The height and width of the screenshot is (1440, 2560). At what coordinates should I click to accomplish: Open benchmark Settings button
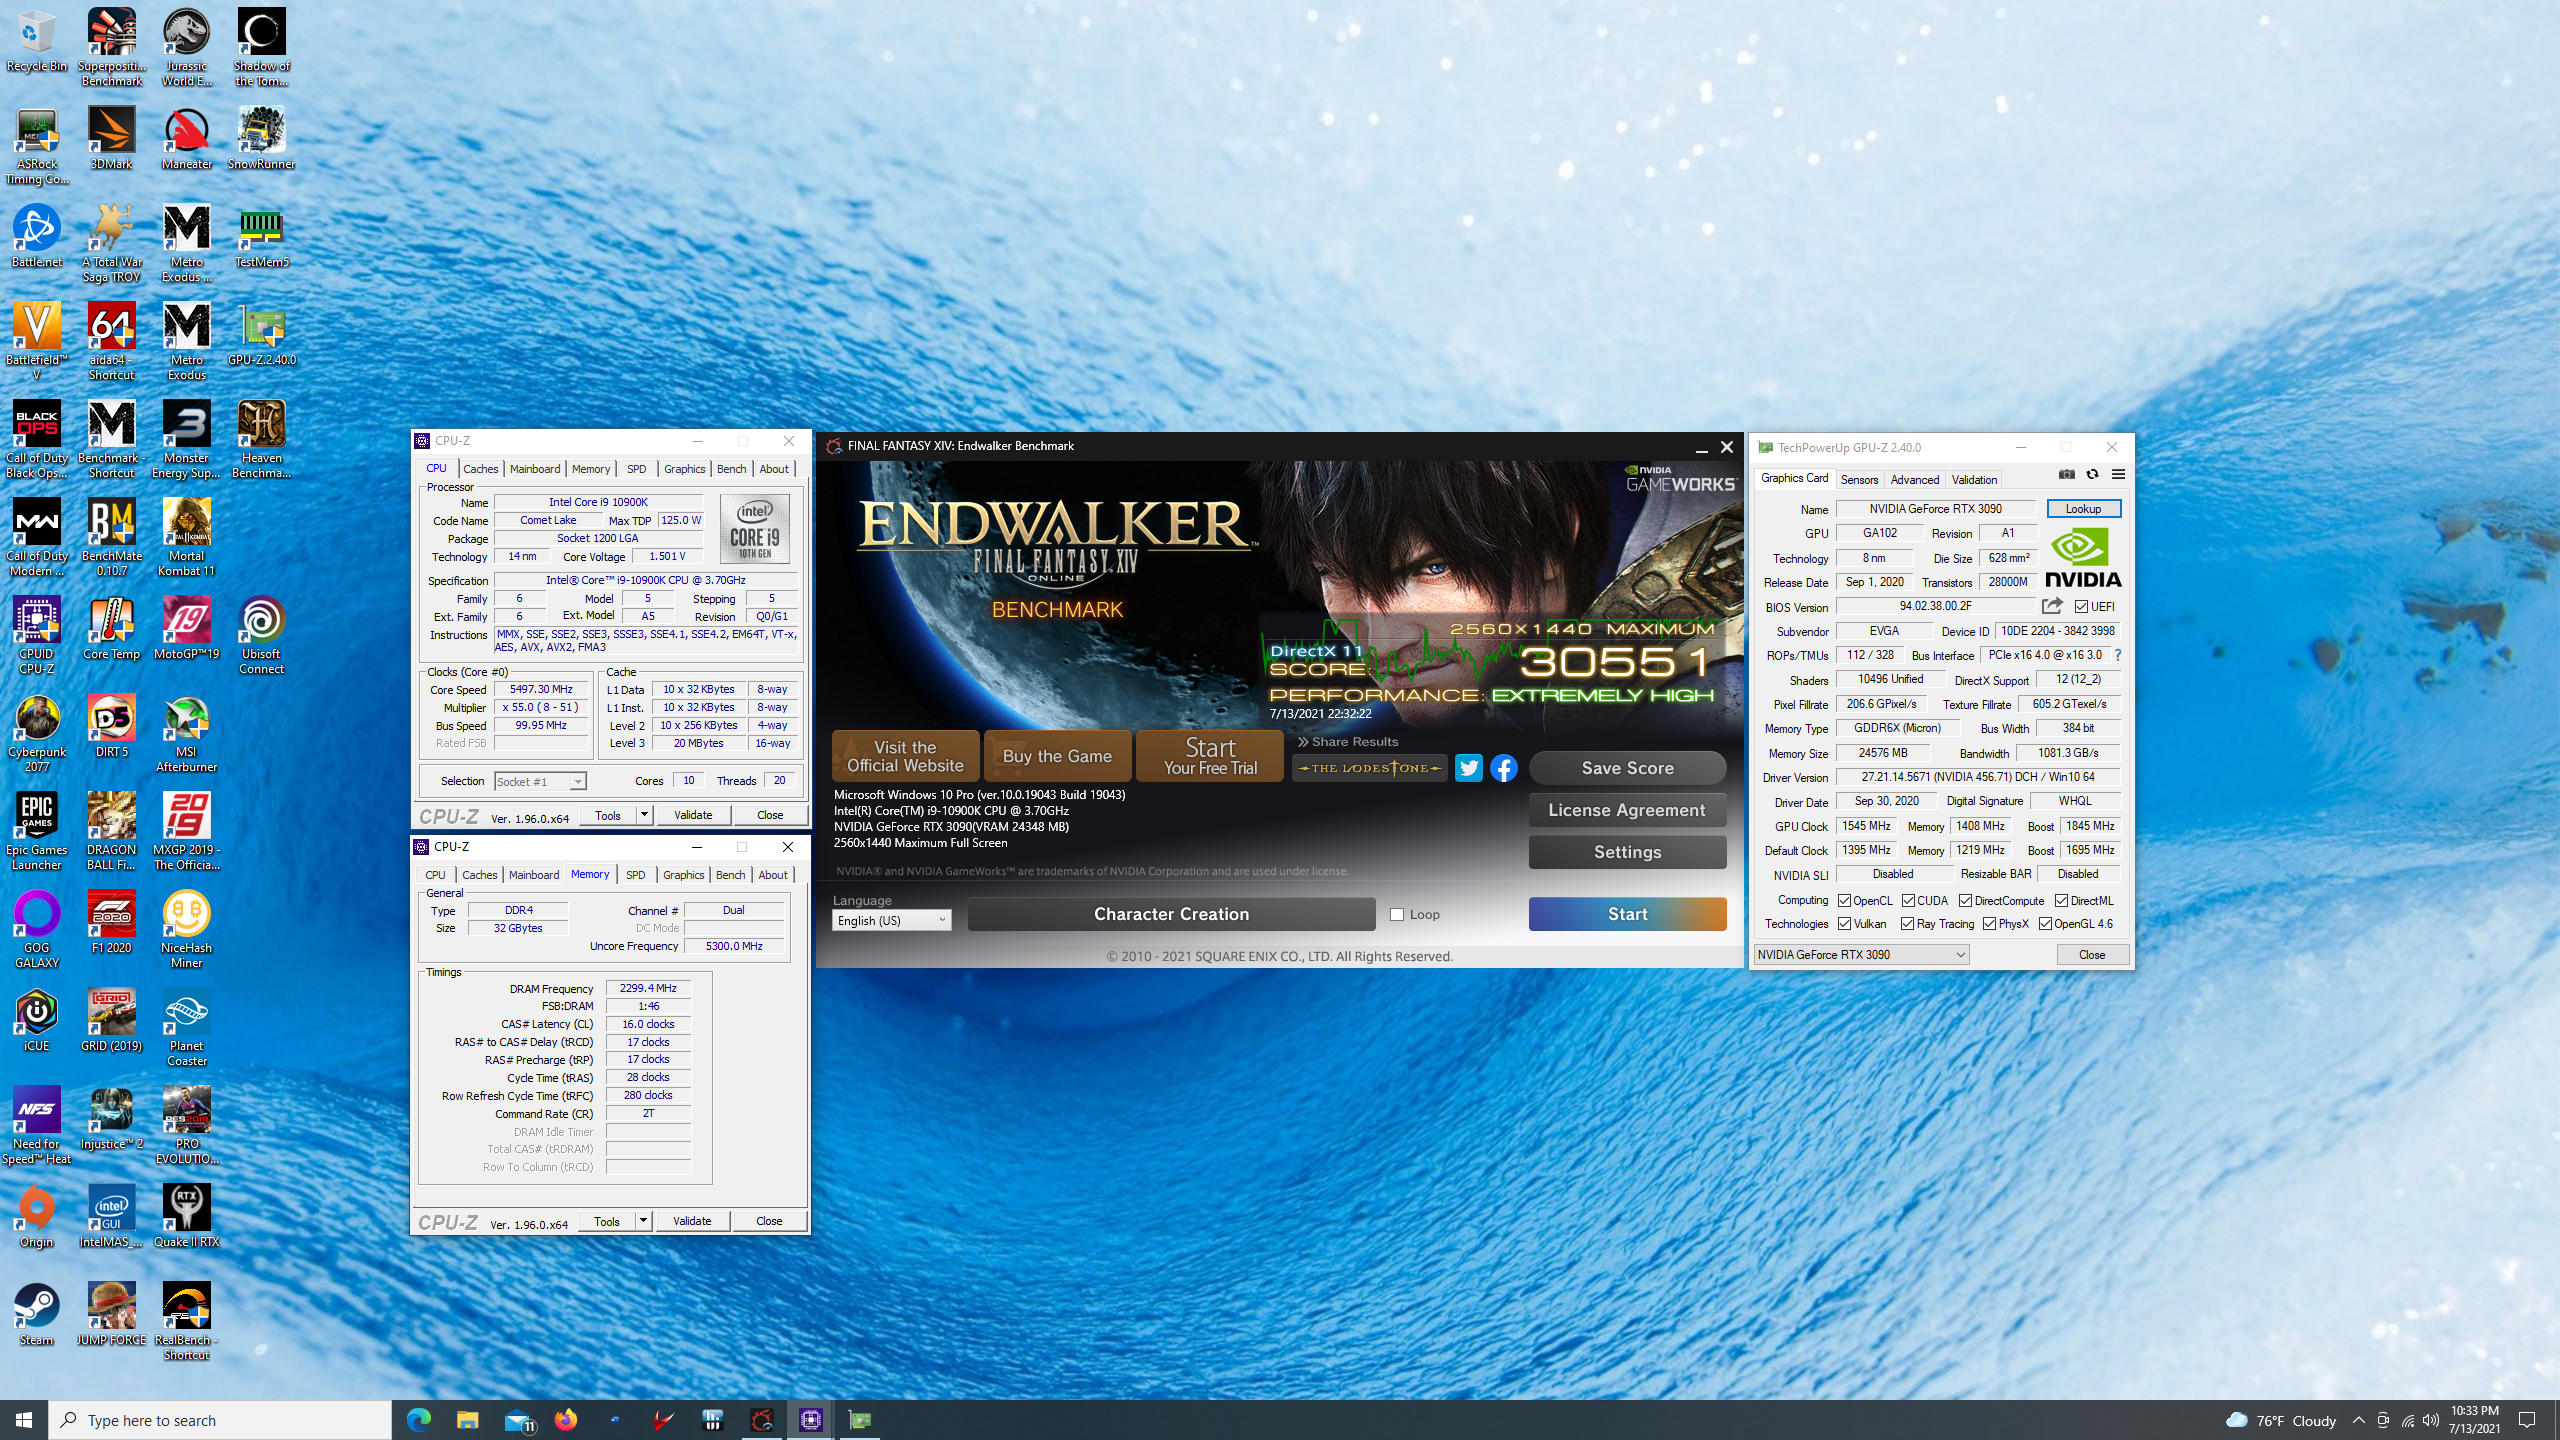(1627, 852)
